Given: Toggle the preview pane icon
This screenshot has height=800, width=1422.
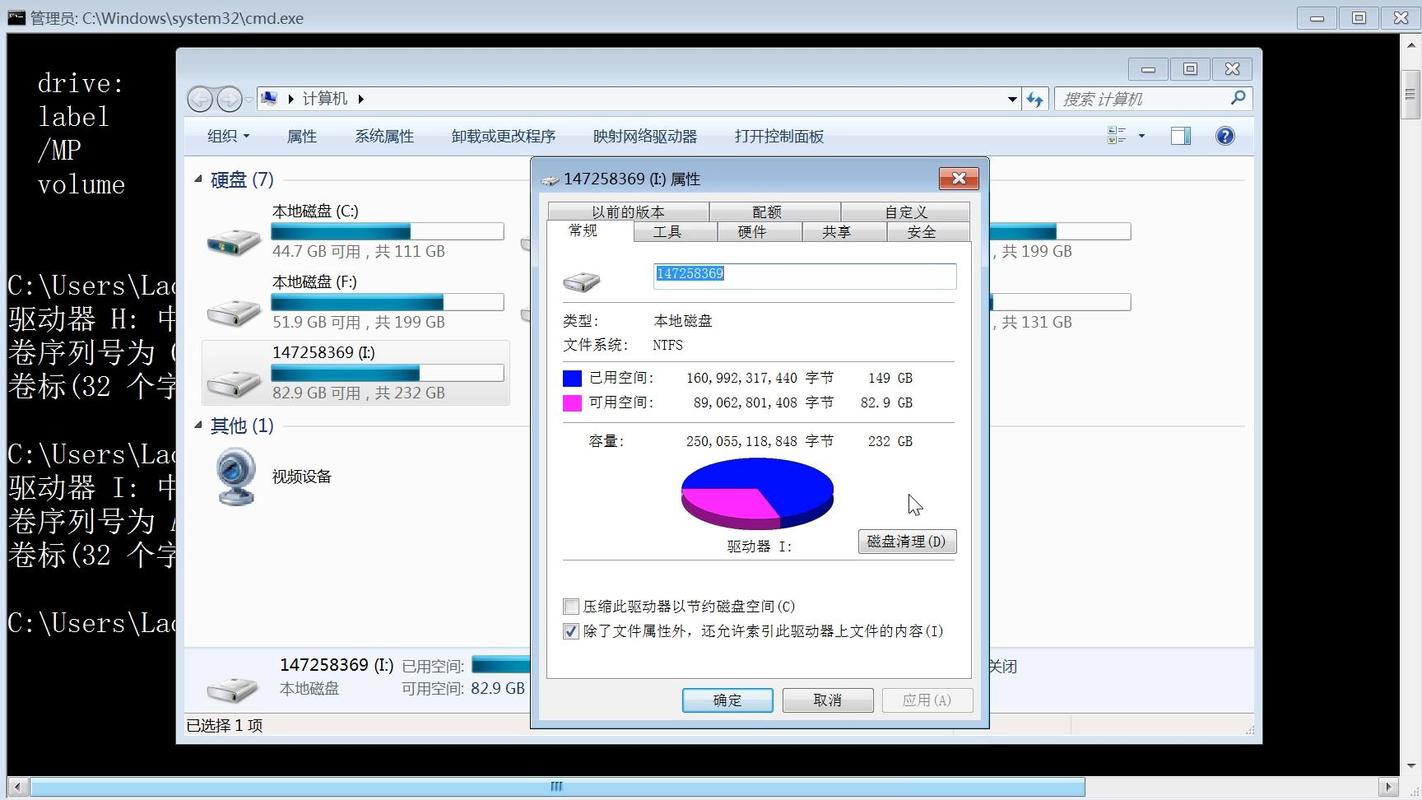Looking at the screenshot, I should [x=1180, y=135].
